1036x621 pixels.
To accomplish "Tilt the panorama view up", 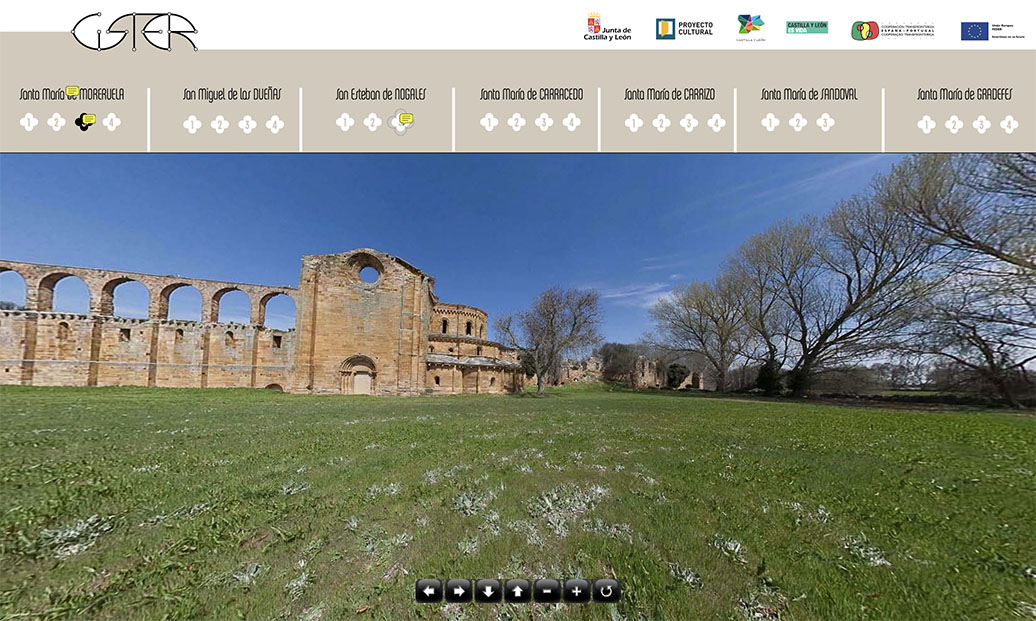I will (517, 591).
